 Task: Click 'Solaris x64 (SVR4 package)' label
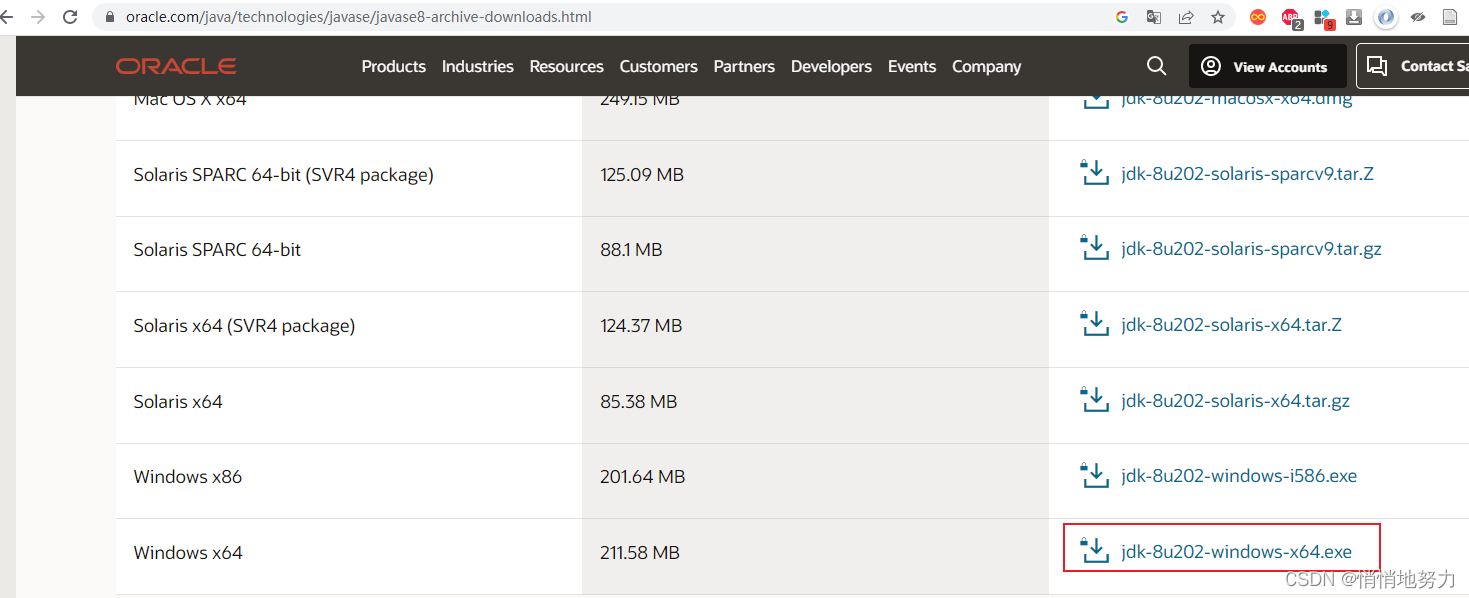click(x=244, y=325)
